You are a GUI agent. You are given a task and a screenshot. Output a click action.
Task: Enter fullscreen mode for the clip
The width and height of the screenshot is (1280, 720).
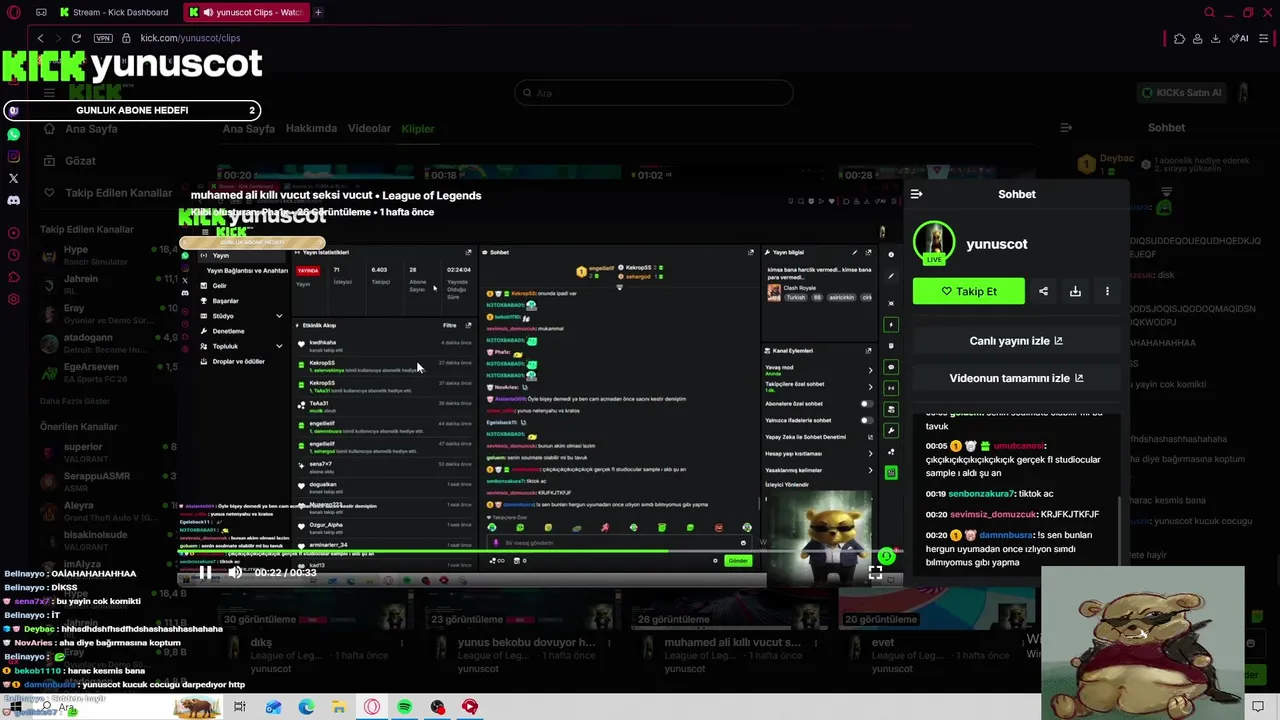tap(875, 572)
